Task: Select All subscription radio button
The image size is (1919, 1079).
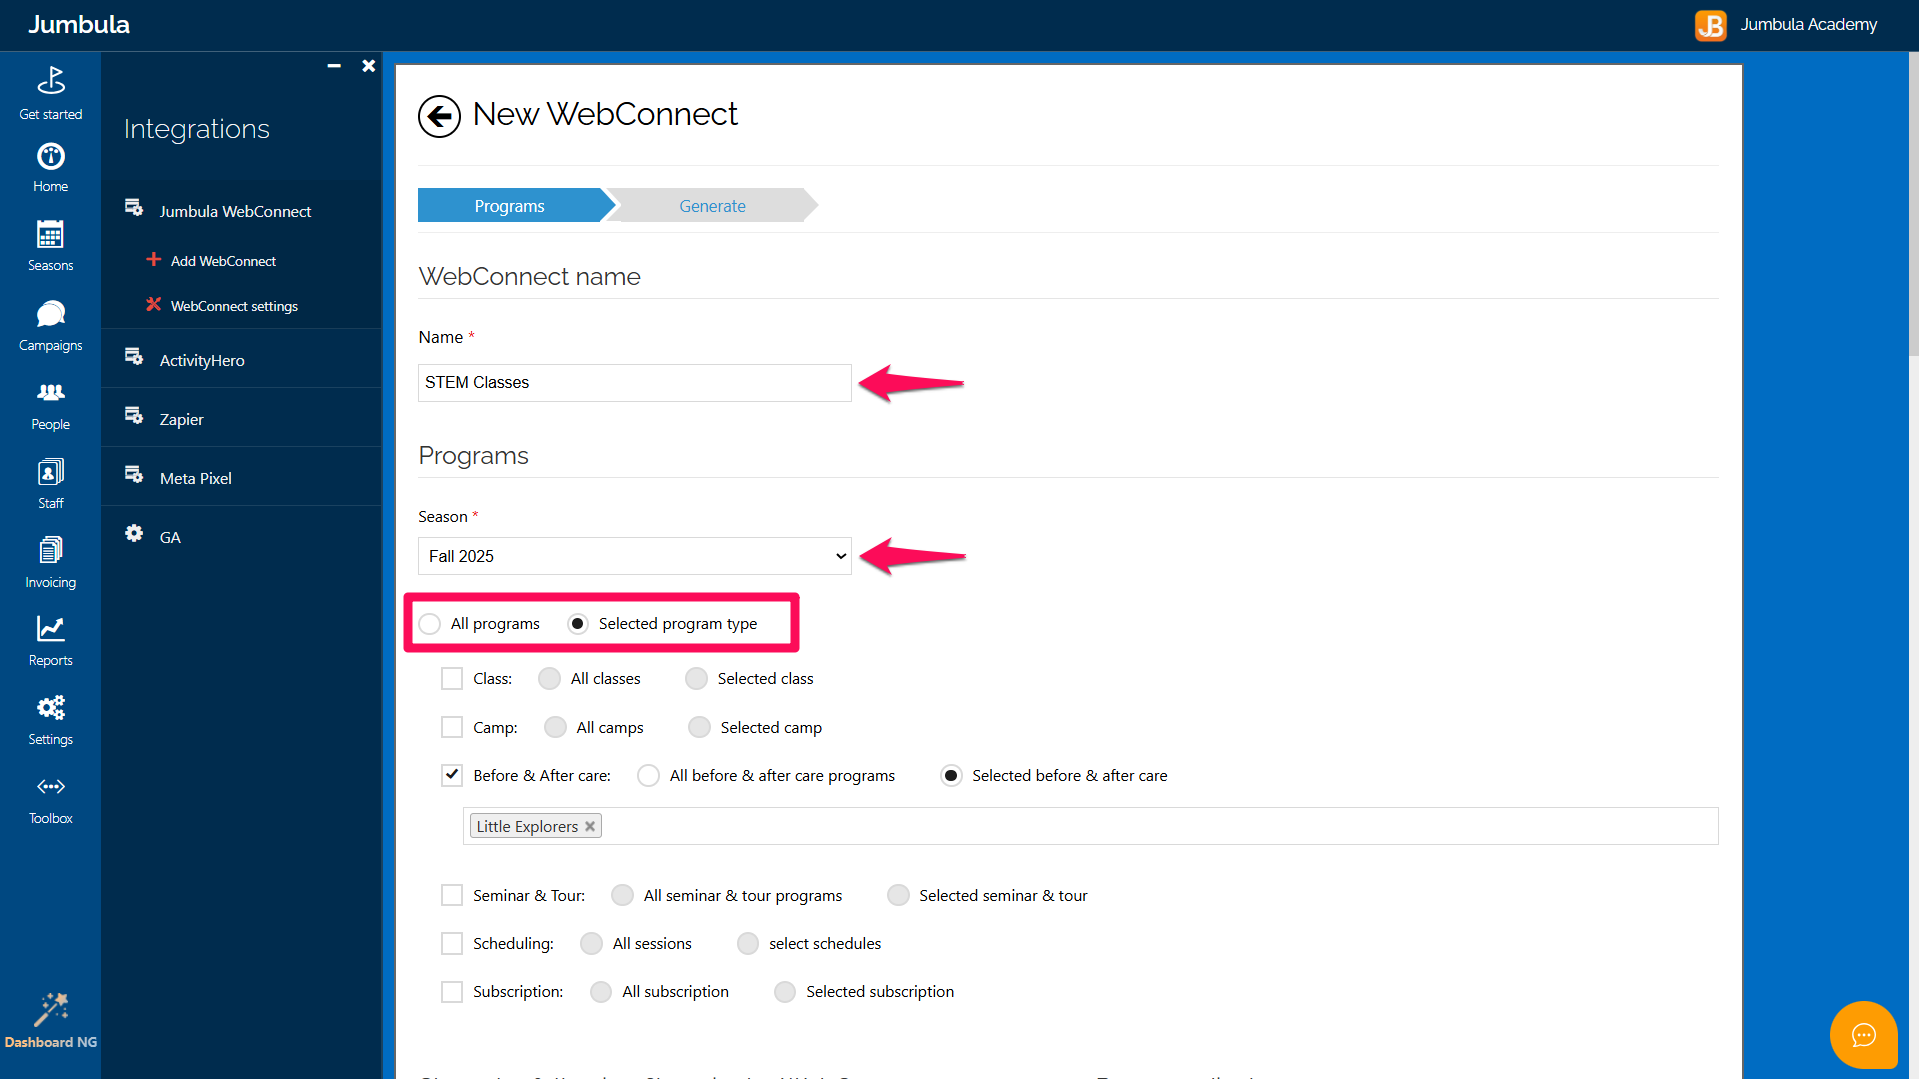Action: [601, 991]
